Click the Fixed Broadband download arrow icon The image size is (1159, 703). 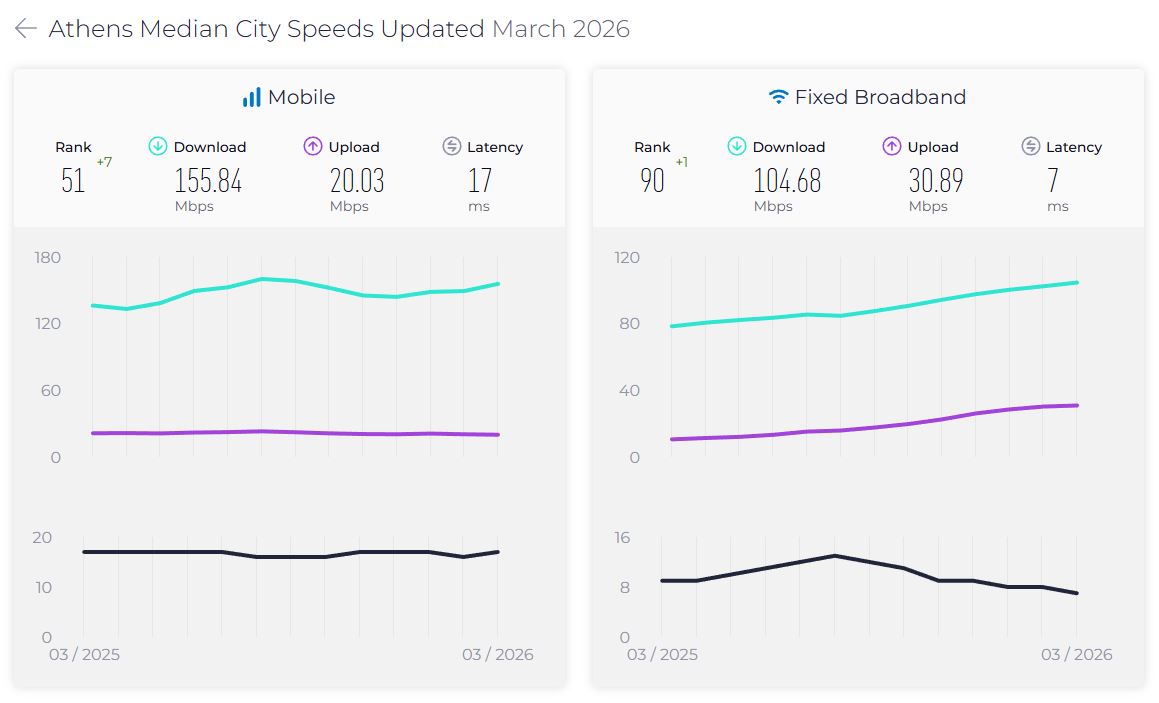click(737, 146)
